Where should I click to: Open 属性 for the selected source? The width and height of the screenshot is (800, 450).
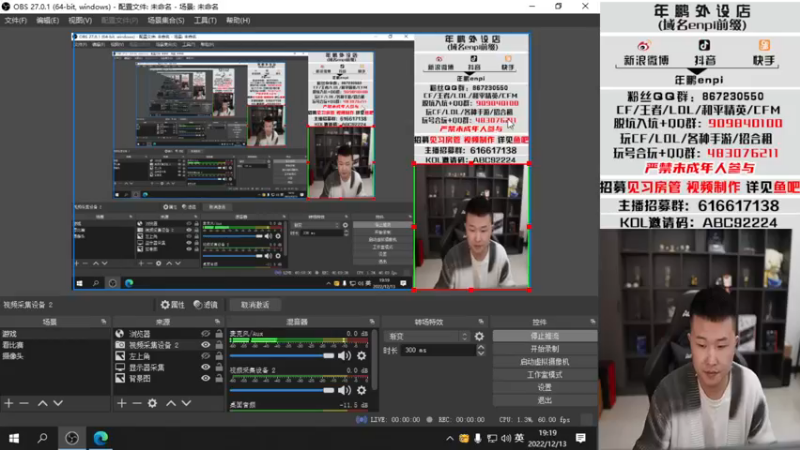pos(172,305)
